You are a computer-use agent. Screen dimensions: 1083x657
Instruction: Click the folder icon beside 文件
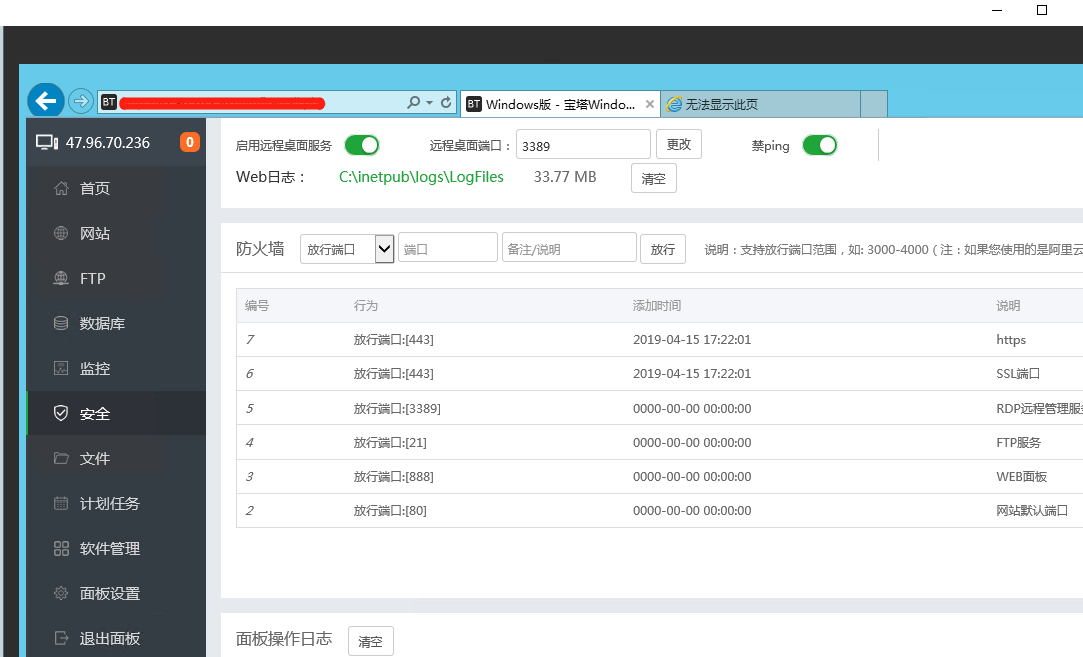(x=61, y=458)
